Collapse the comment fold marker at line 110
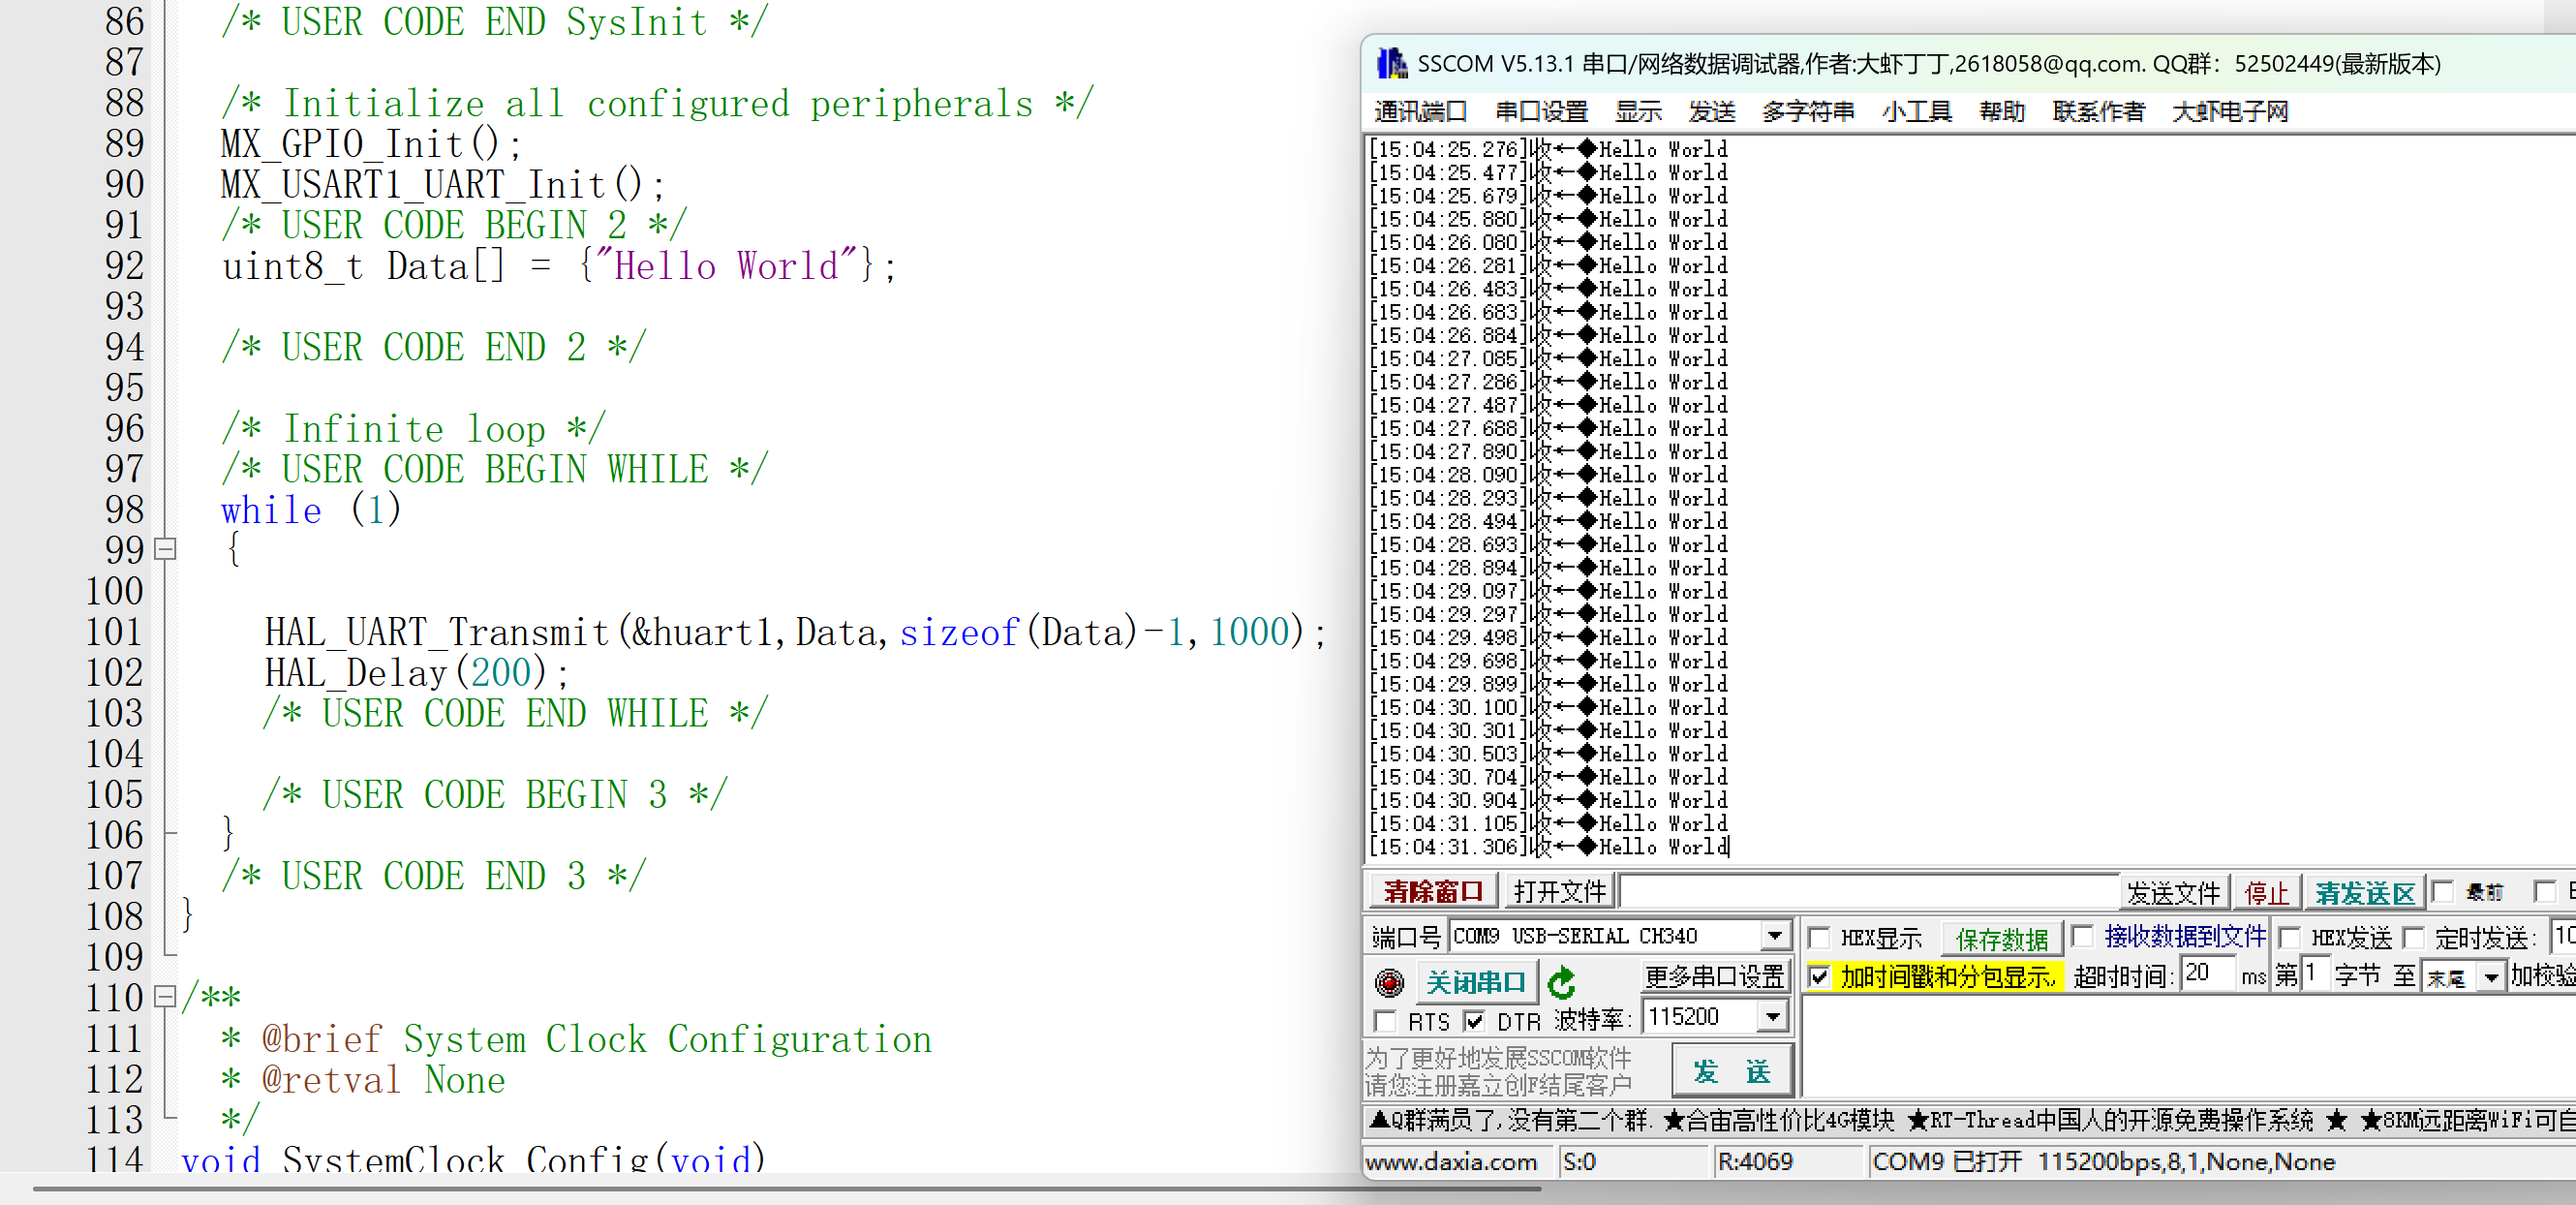Image resolution: width=2576 pixels, height=1205 pixels. tap(166, 996)
